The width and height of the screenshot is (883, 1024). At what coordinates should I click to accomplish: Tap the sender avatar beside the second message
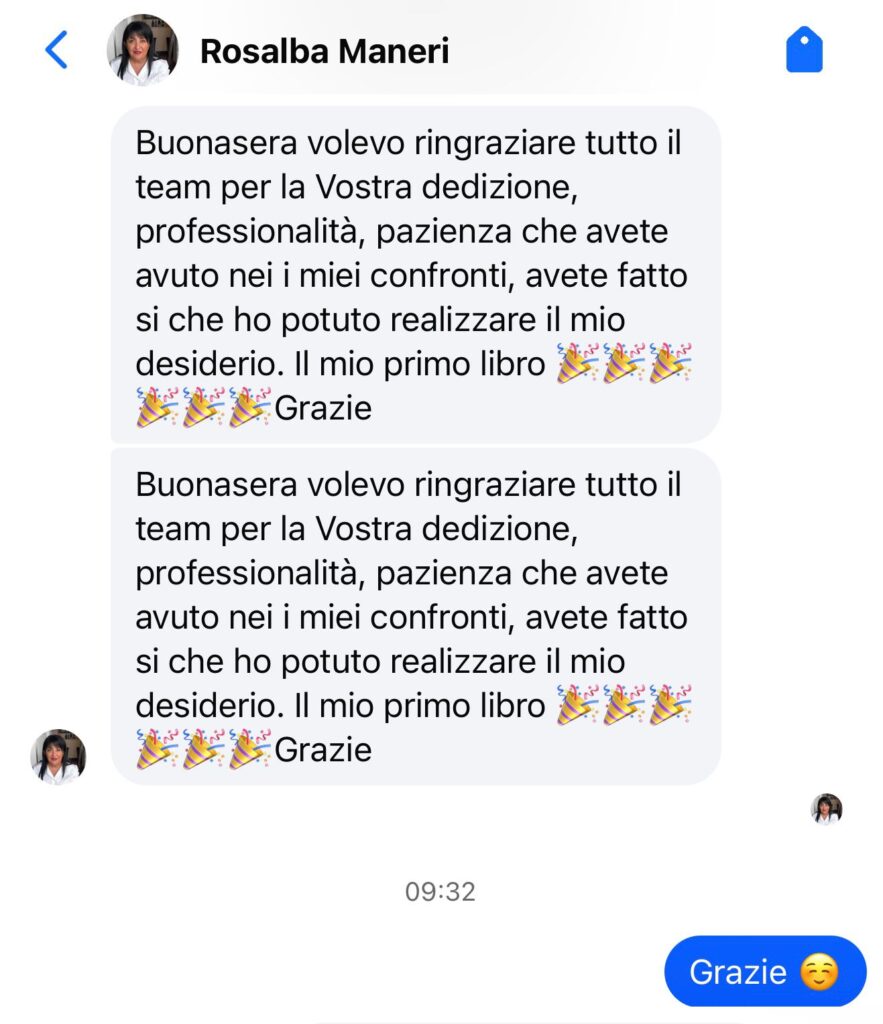pos(58,756)
